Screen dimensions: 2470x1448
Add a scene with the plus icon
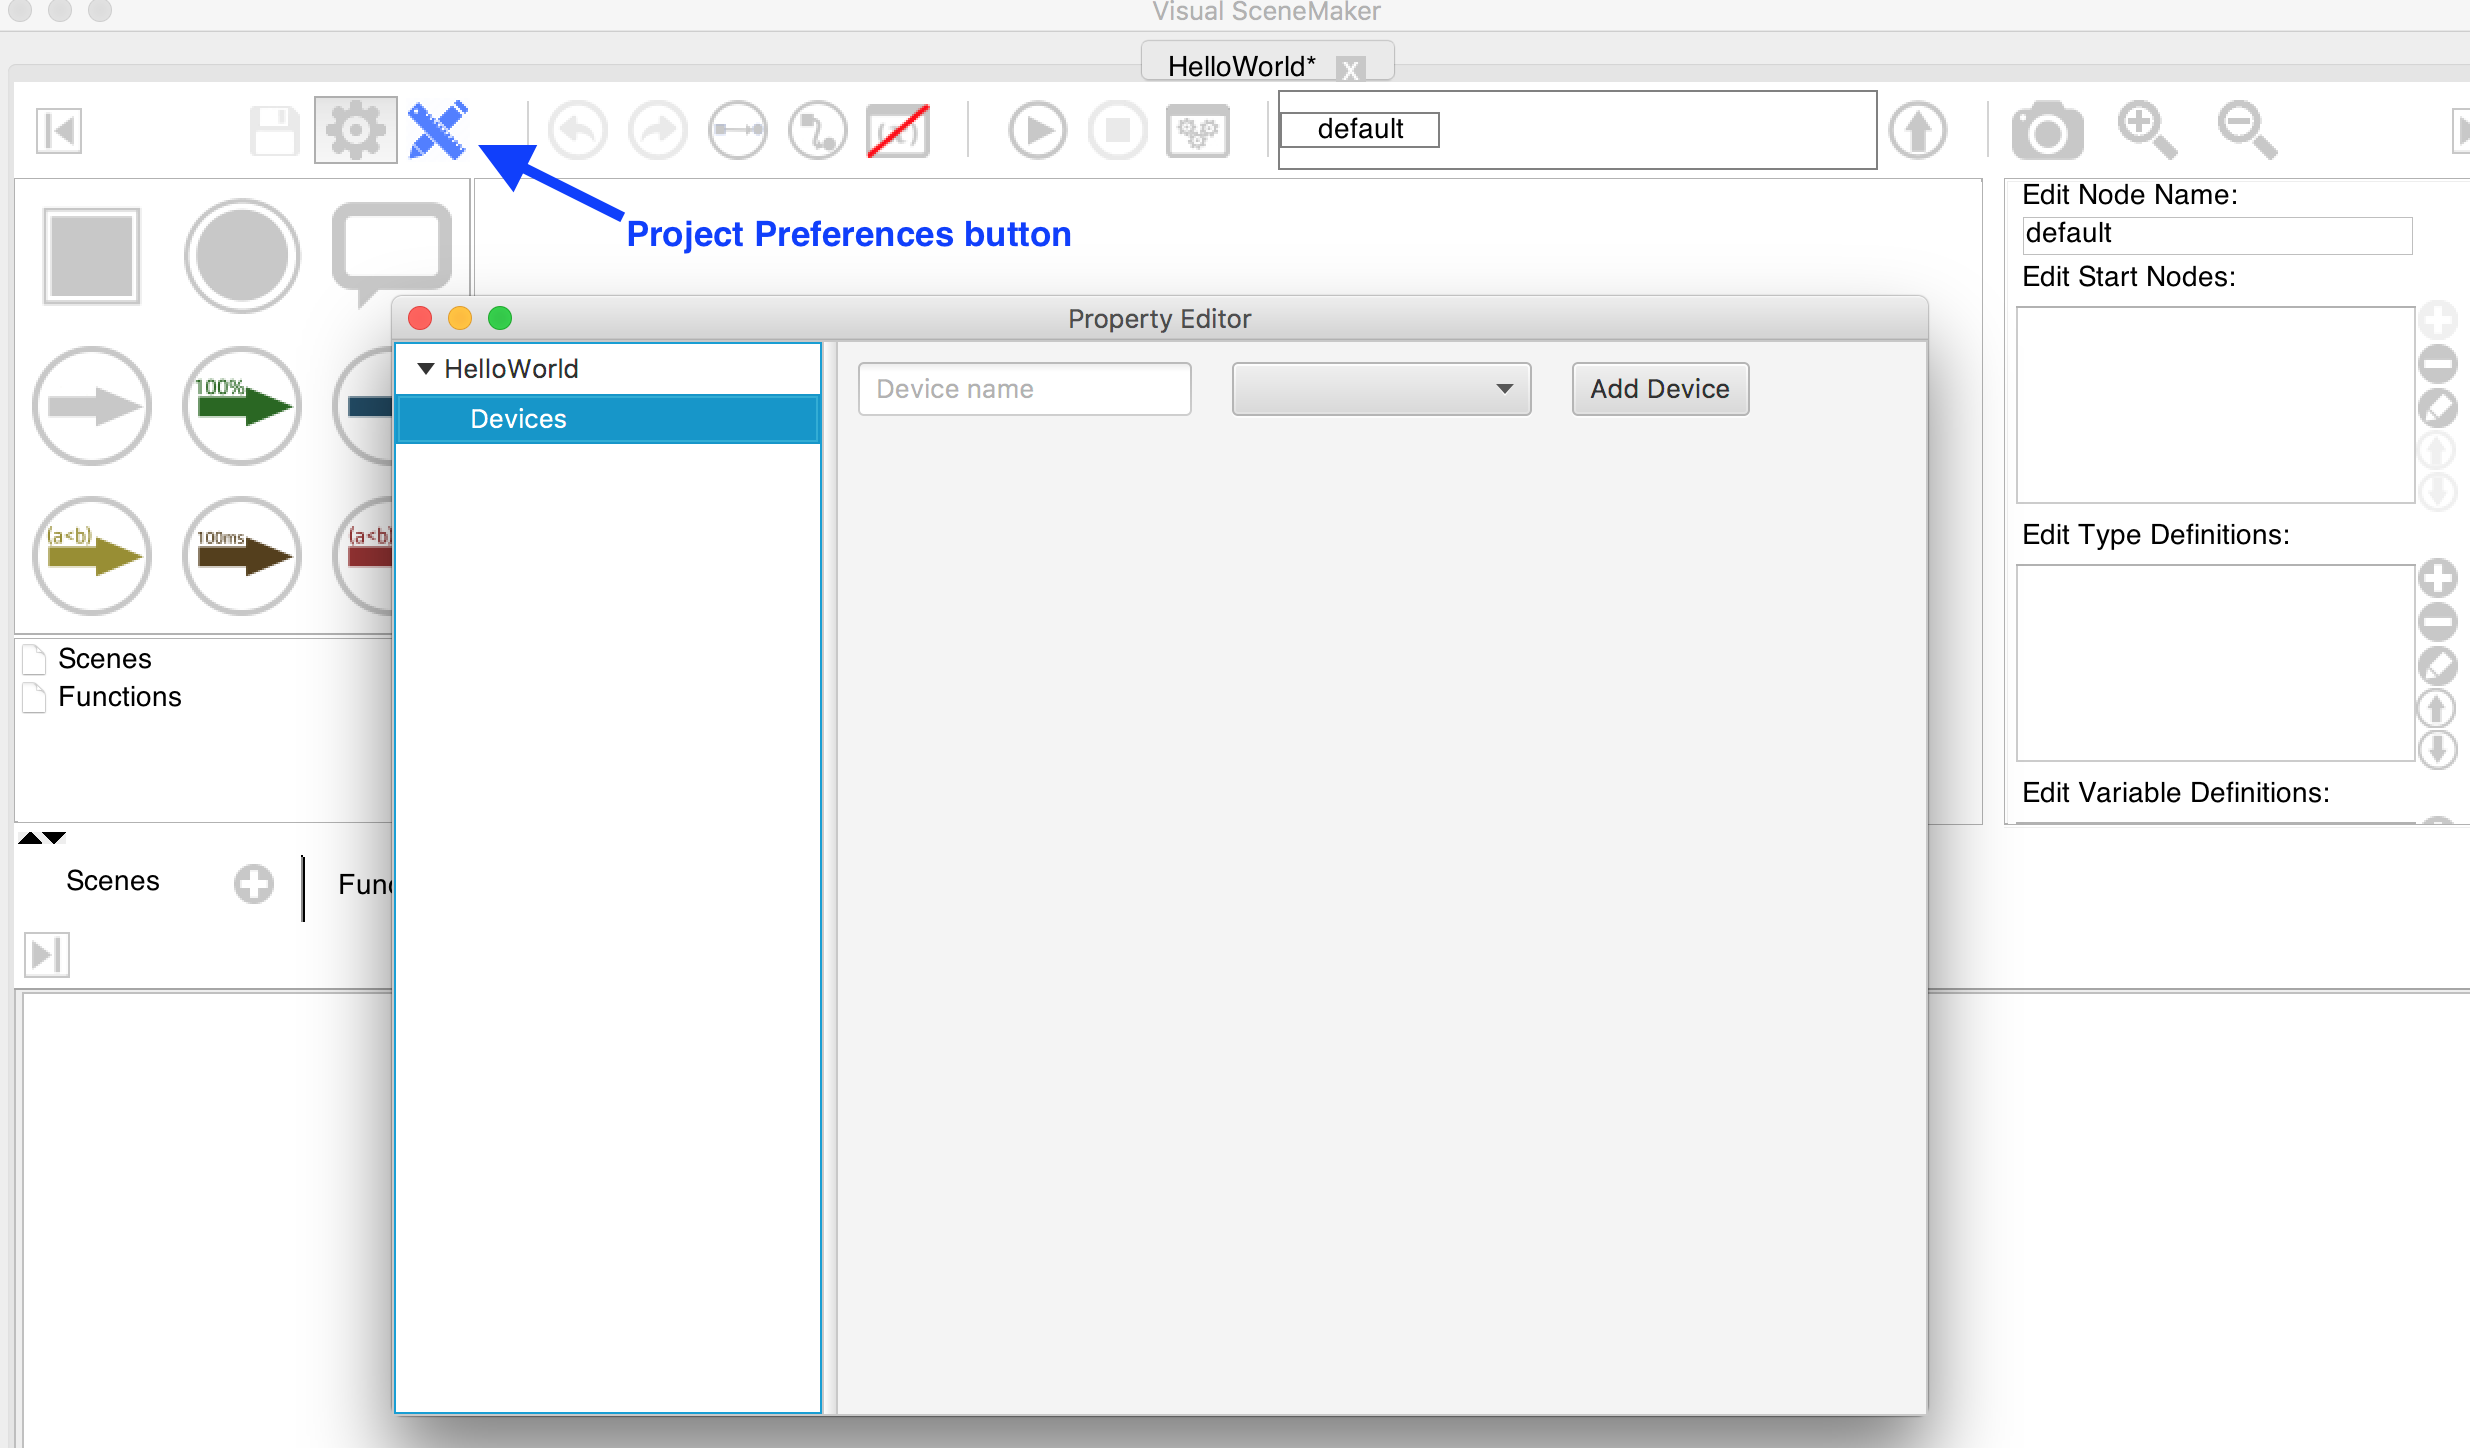tap(253, 883)
